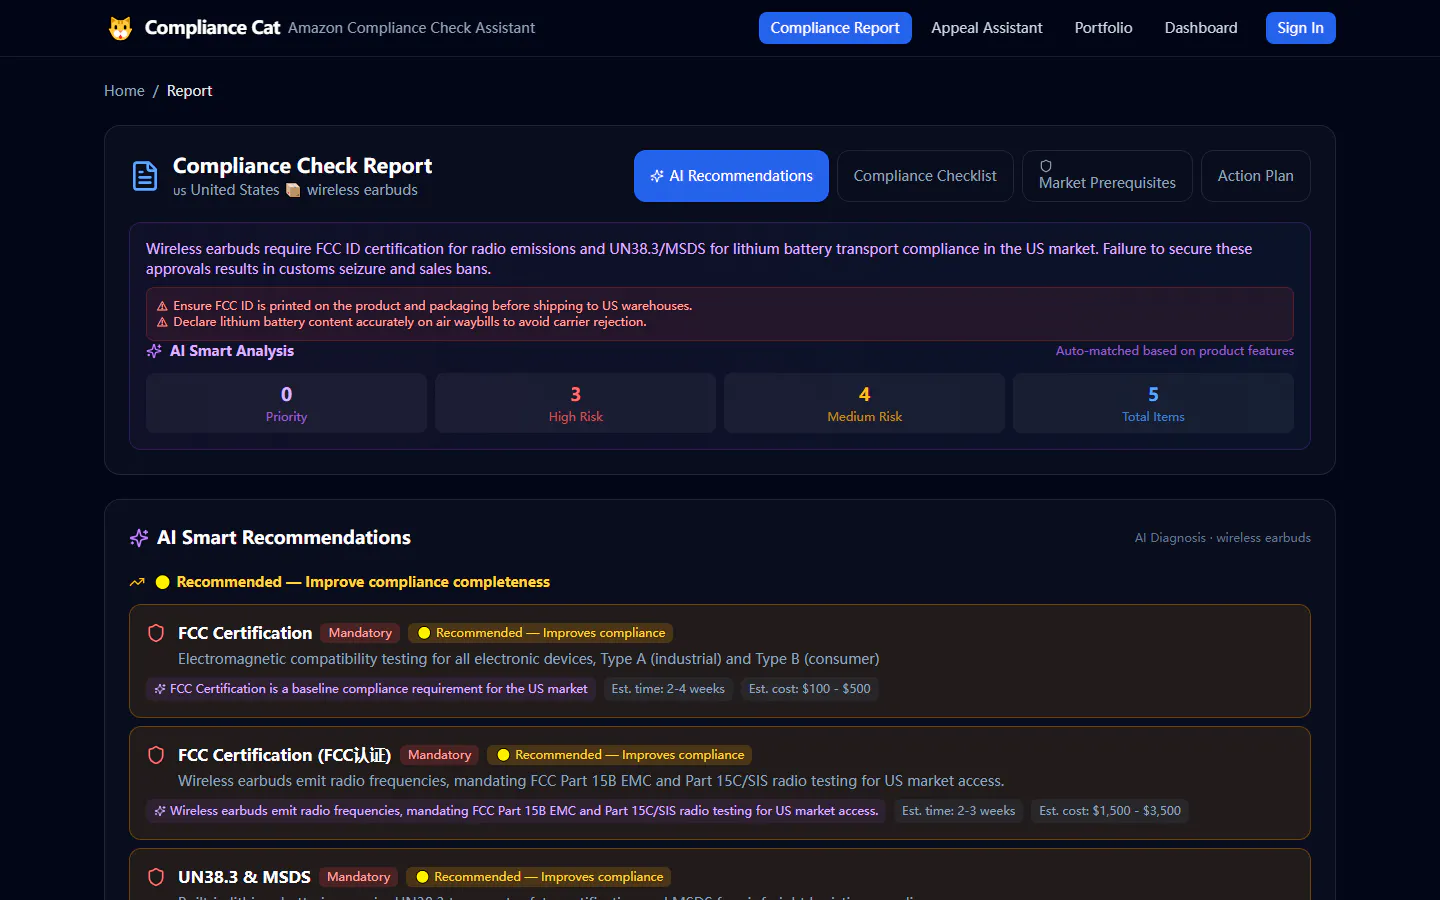1440x900 pixels.
Task: Click the Compliance Cat brand name
Action: (x=212, y=28)
